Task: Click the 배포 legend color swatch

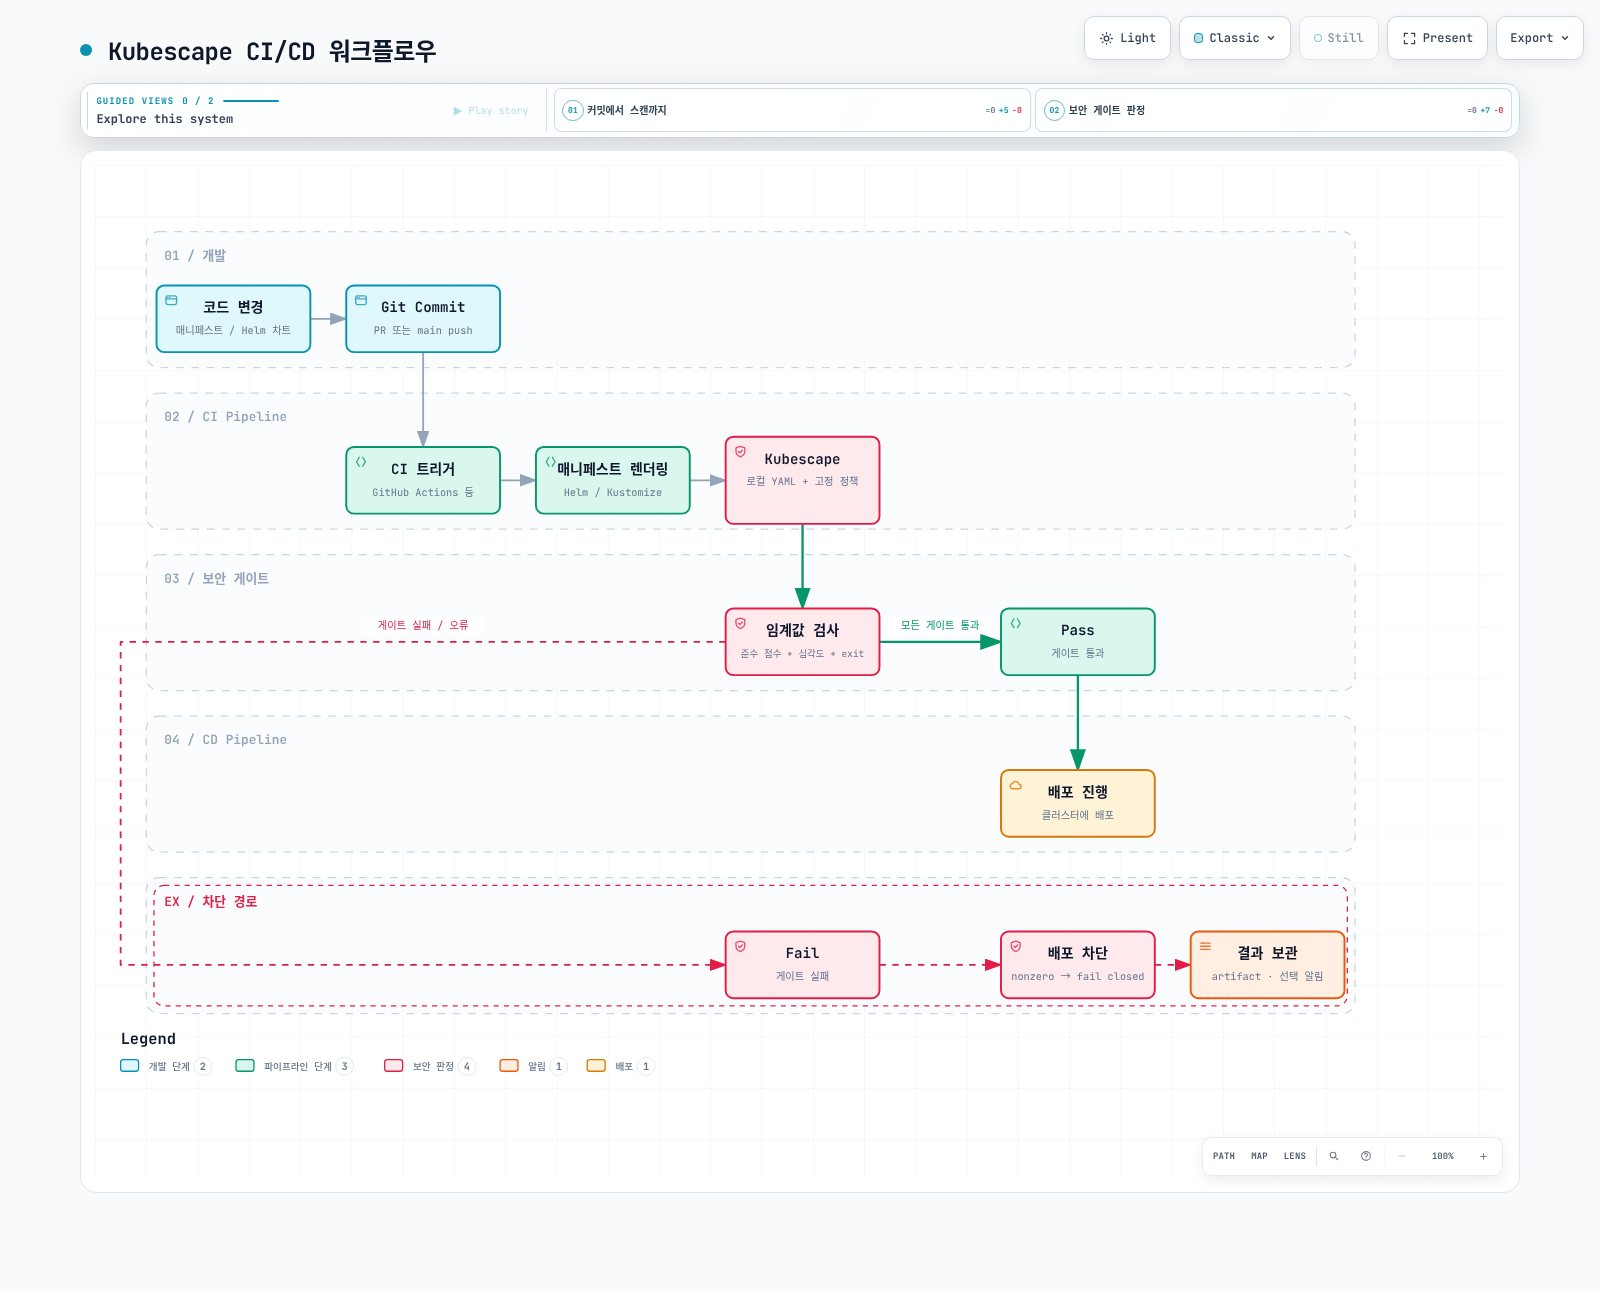Action: point(596,1066)
